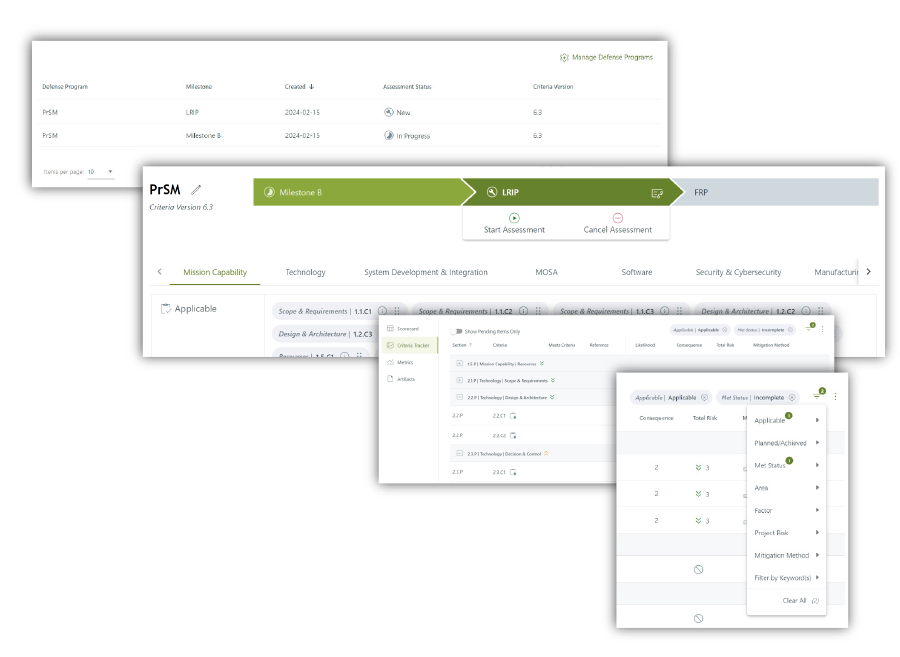
Task: Click the Start Assessment play icon
Action: click(x=514, y=217)
